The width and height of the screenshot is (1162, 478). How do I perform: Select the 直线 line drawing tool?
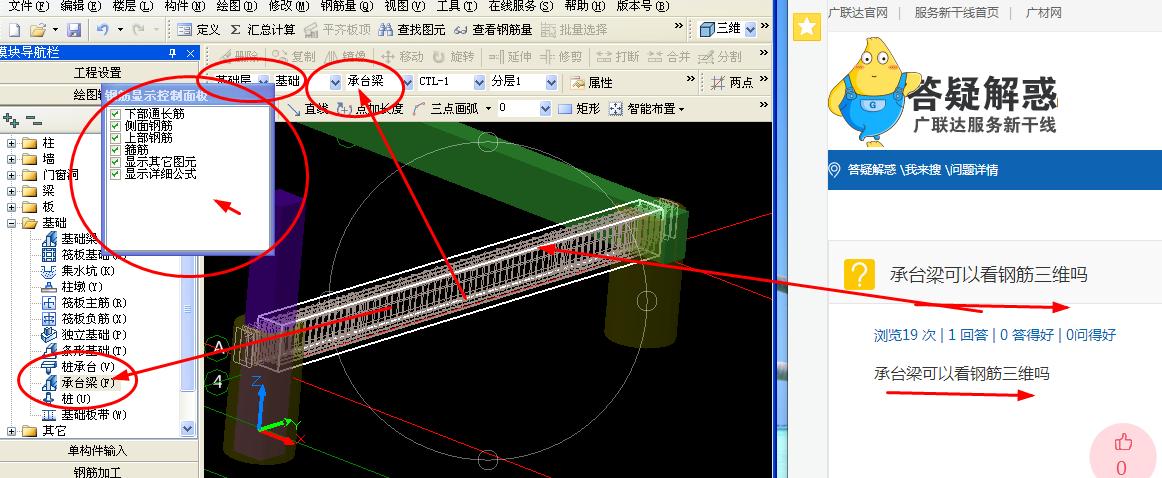tap(307, 109)
